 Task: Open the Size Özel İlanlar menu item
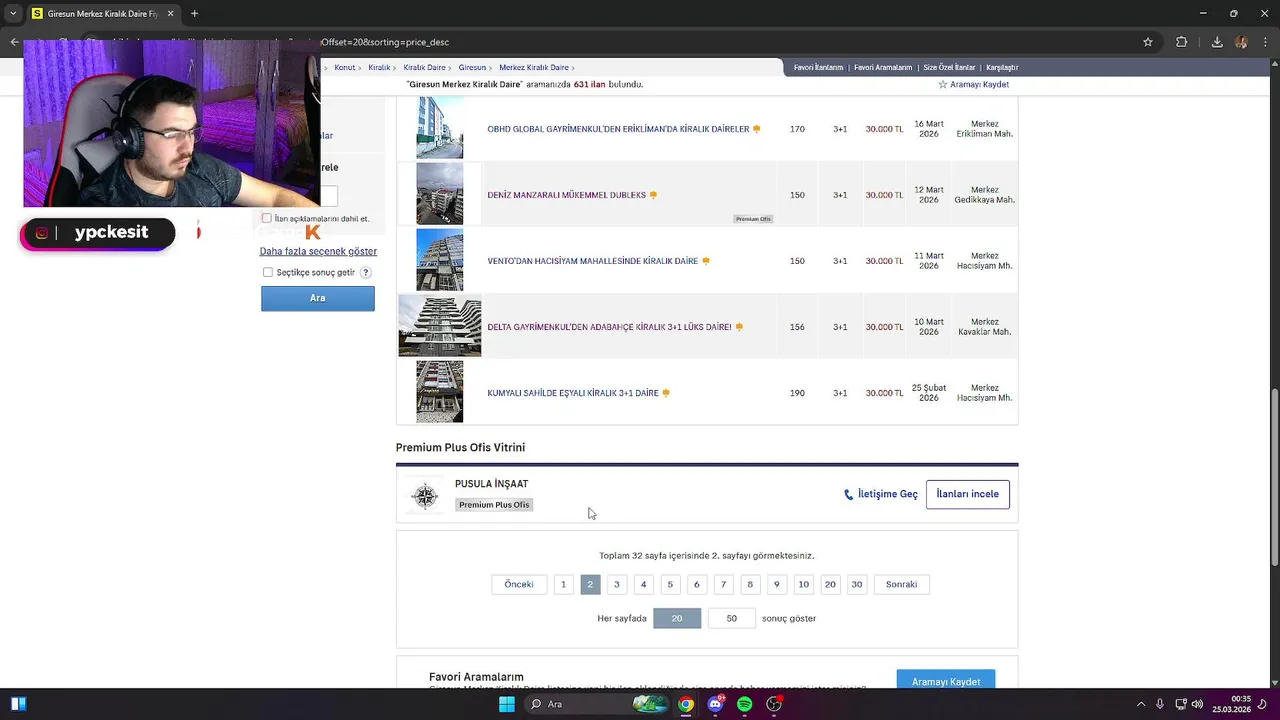(x=949, y=68)
